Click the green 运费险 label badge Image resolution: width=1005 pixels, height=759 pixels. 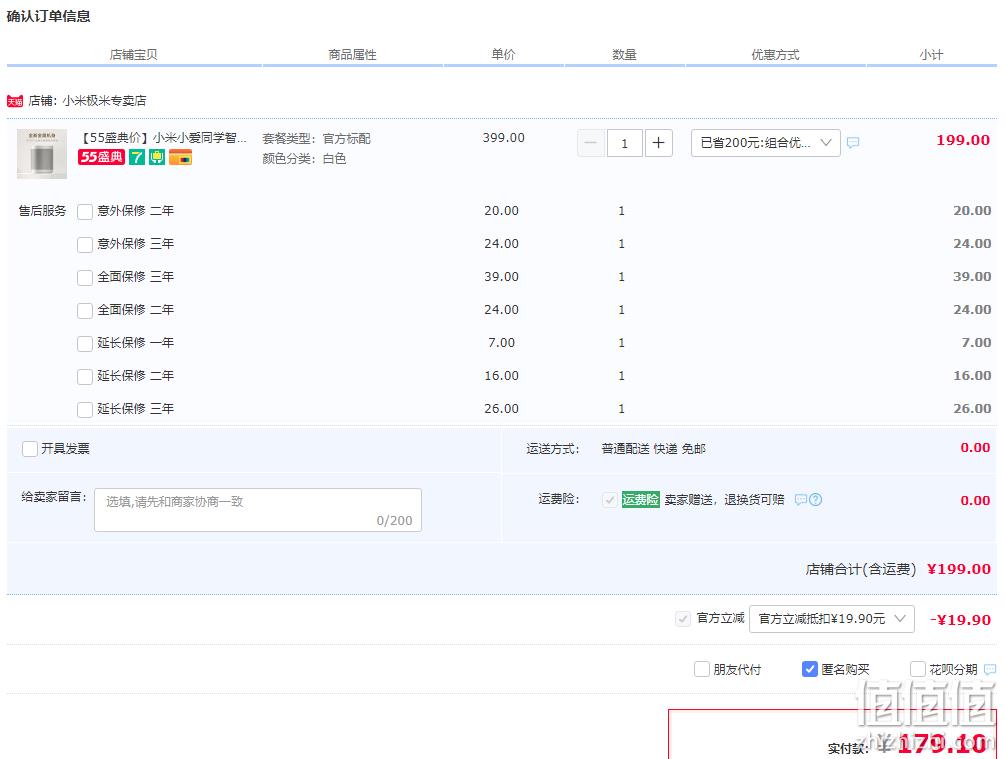pyautogui.click(x=640, y=499)
